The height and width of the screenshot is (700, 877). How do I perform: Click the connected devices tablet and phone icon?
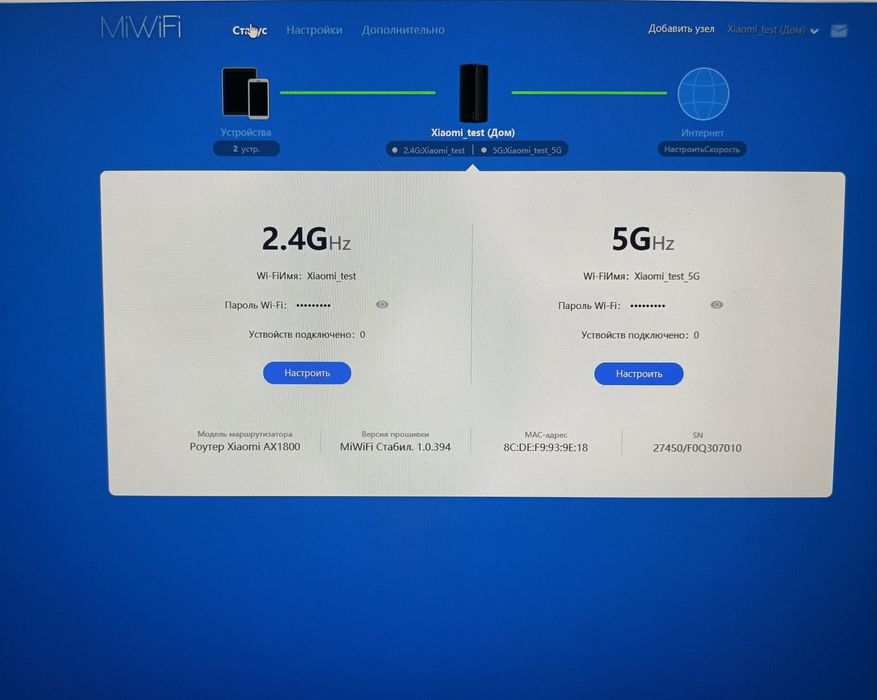pos(246,93)
